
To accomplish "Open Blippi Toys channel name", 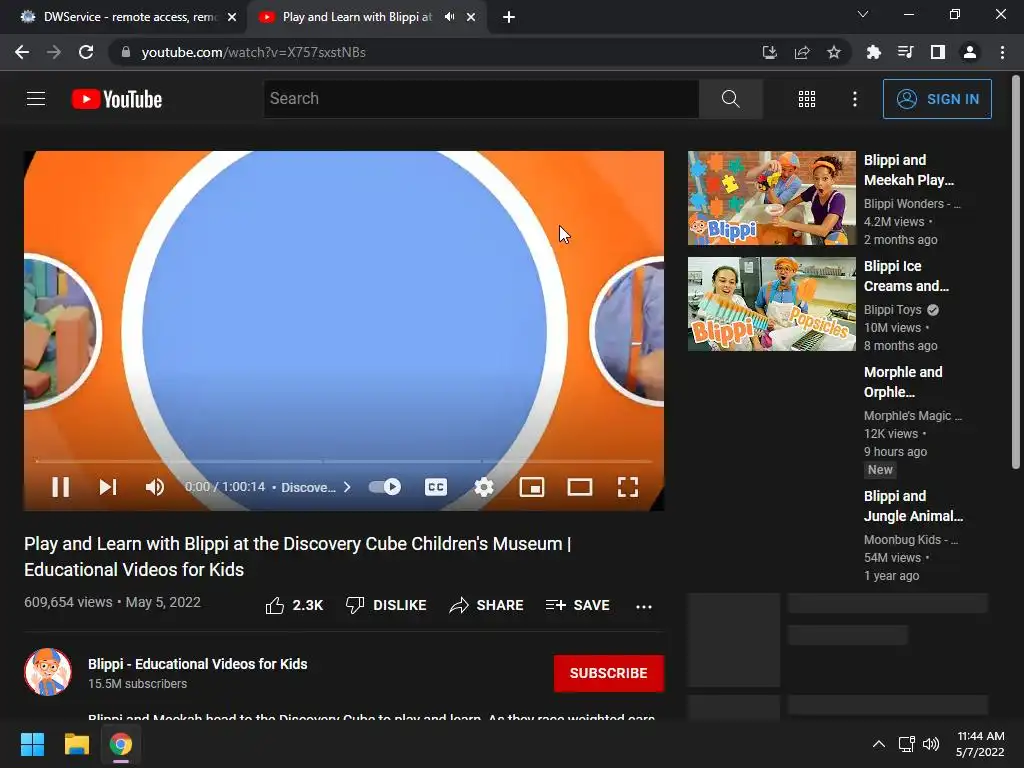I will pos(892,310).
